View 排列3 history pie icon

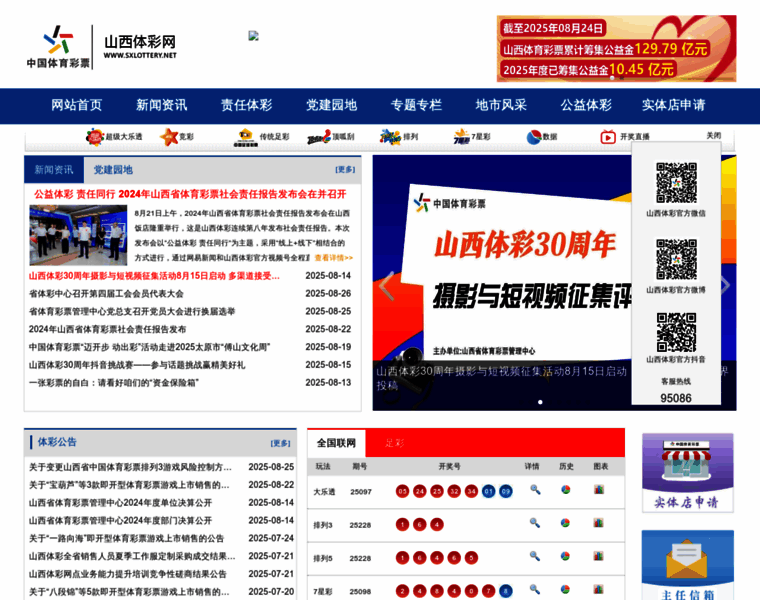(565, 522)
